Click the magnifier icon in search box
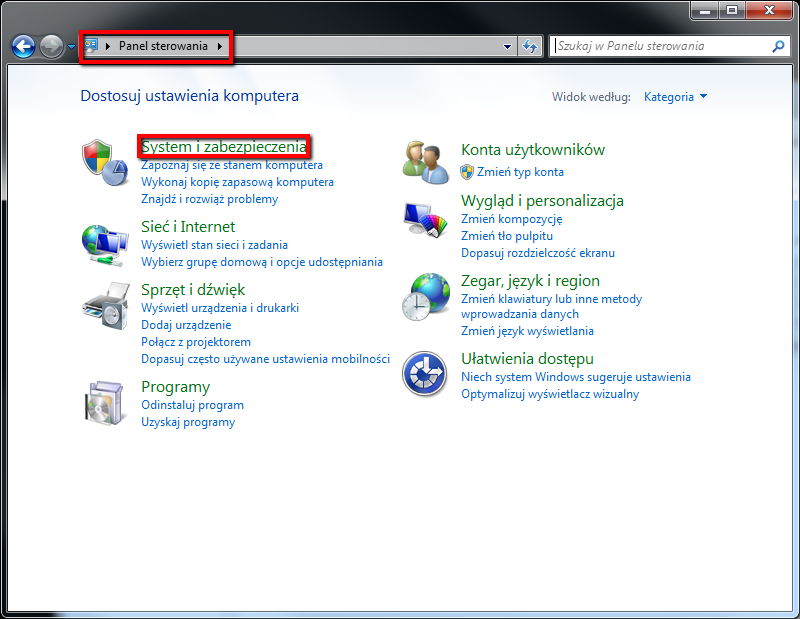Image resolution: width=800 pixels, height=619 pixels. tap(778, 46)
